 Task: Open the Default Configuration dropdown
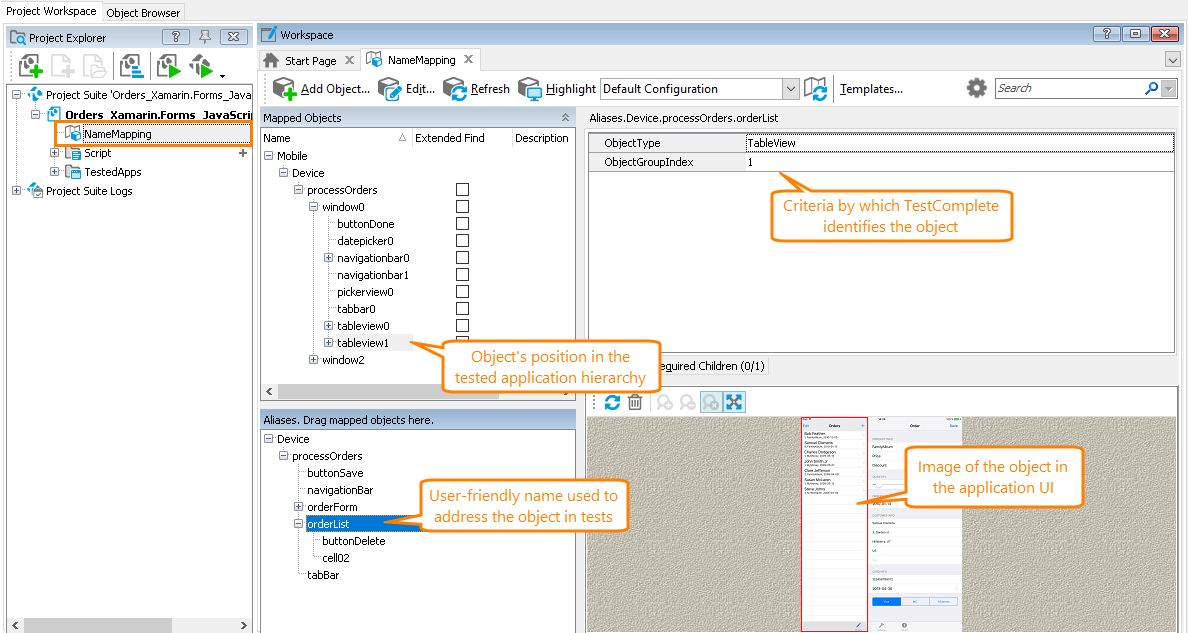790,88
